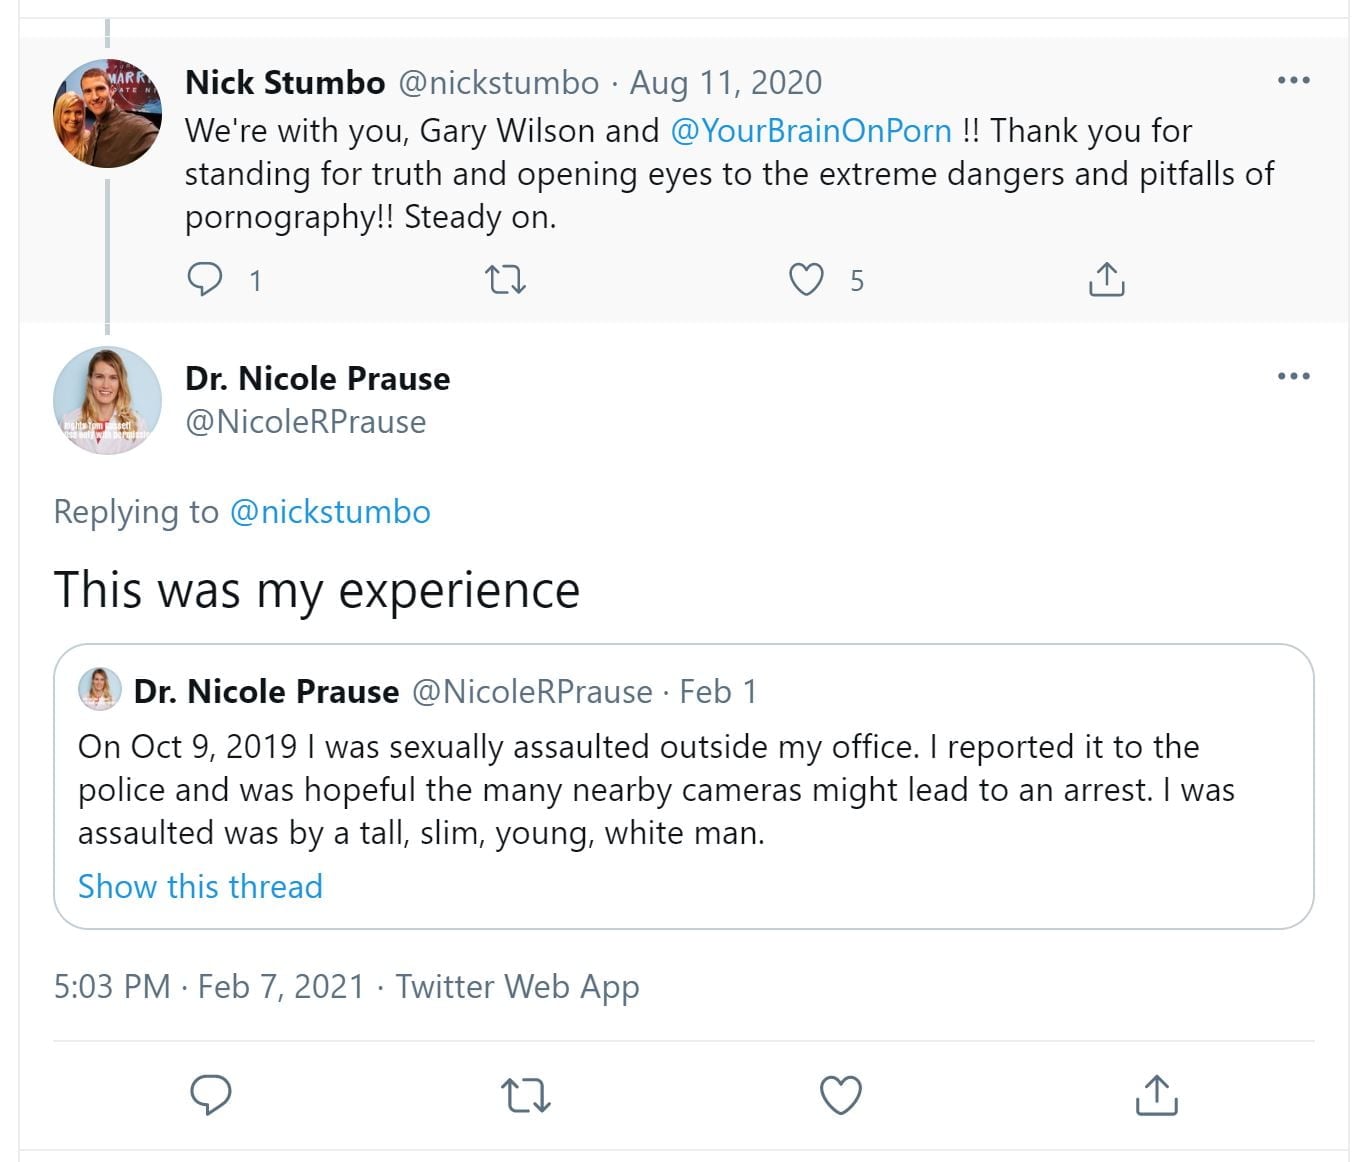Share Dr. Nicole Prause's main tweet
This screenshot has height=1162, width=1367.
[1156, 1095]
